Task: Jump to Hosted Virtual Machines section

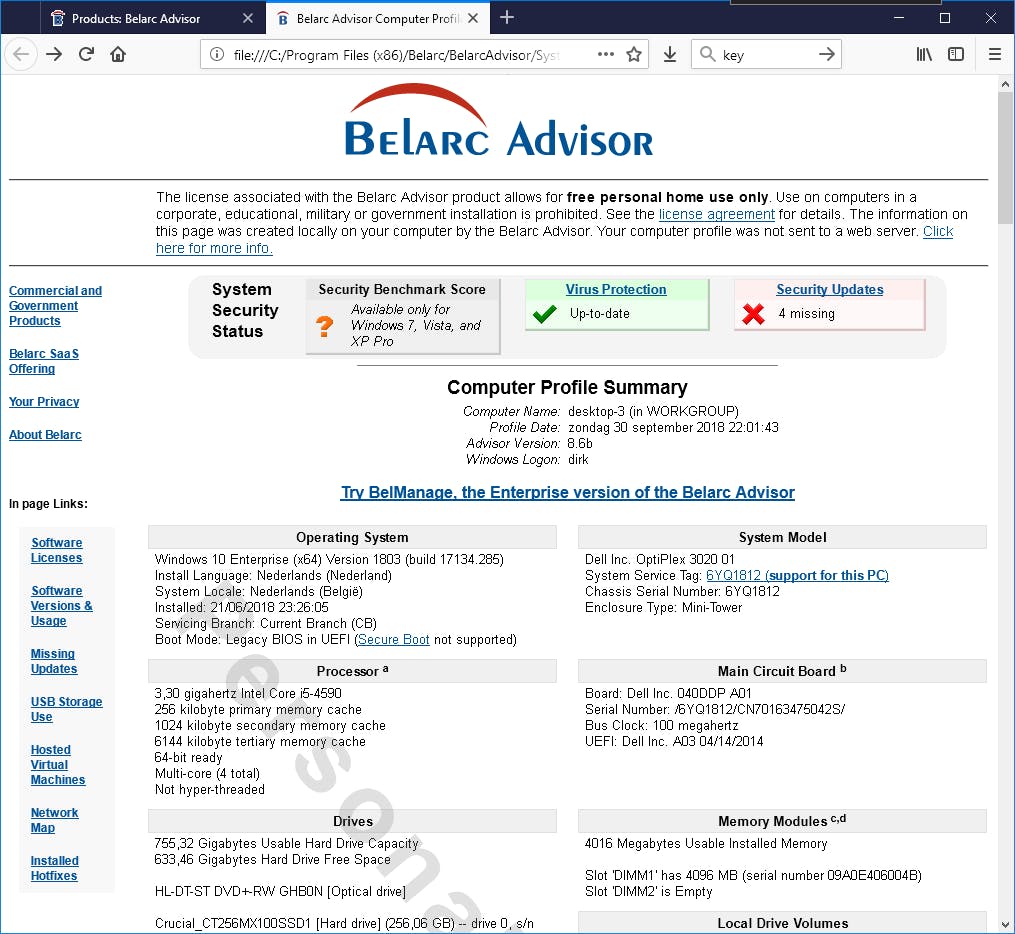Action: 58,764
